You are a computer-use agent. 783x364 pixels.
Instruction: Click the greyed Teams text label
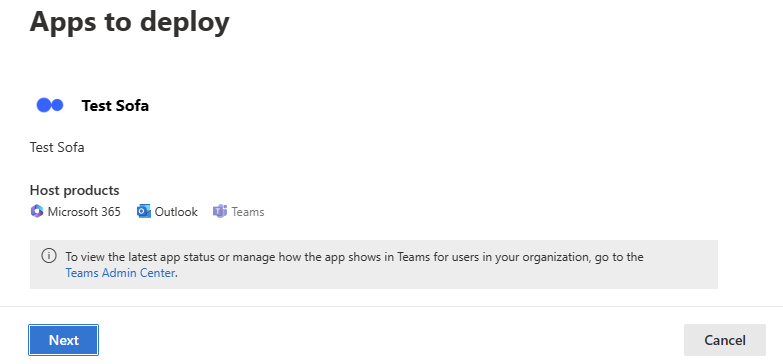(248, 212)
